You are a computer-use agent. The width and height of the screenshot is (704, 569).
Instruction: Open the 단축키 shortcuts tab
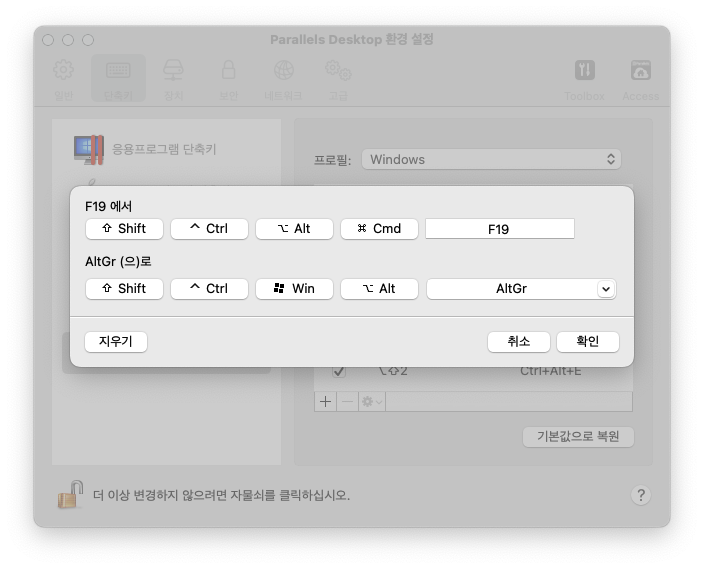pyautogui.click(x=119, y=79)
